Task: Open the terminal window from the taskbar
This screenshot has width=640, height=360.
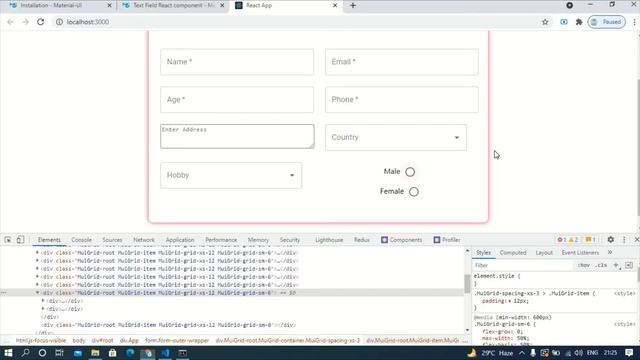Action: [182, 353]
